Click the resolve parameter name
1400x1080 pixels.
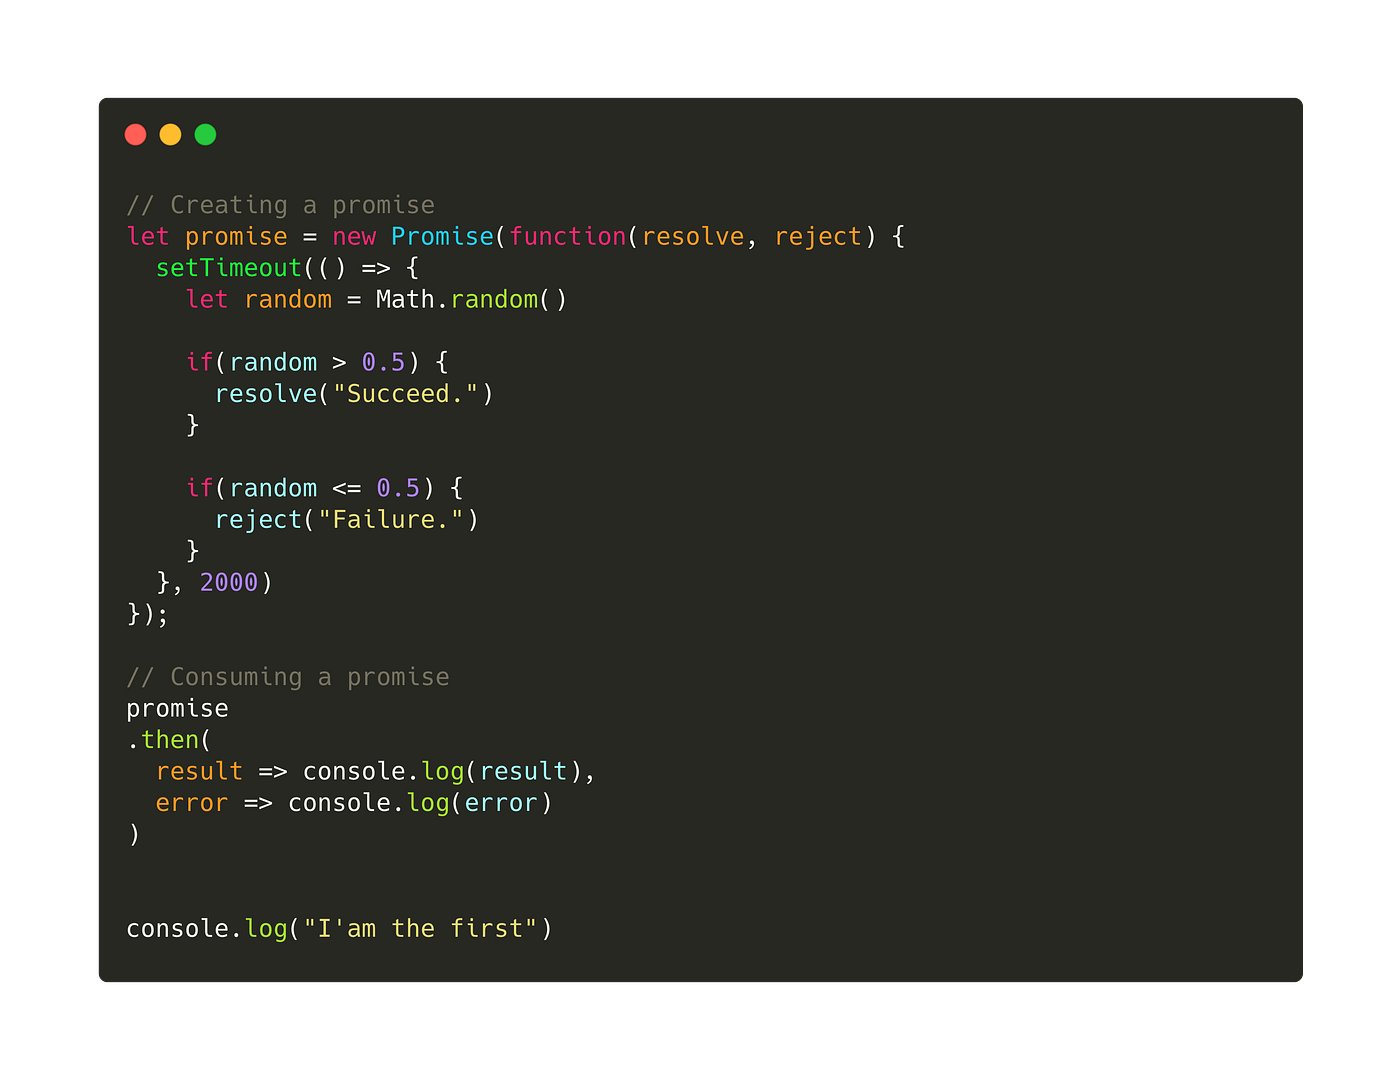693,236
